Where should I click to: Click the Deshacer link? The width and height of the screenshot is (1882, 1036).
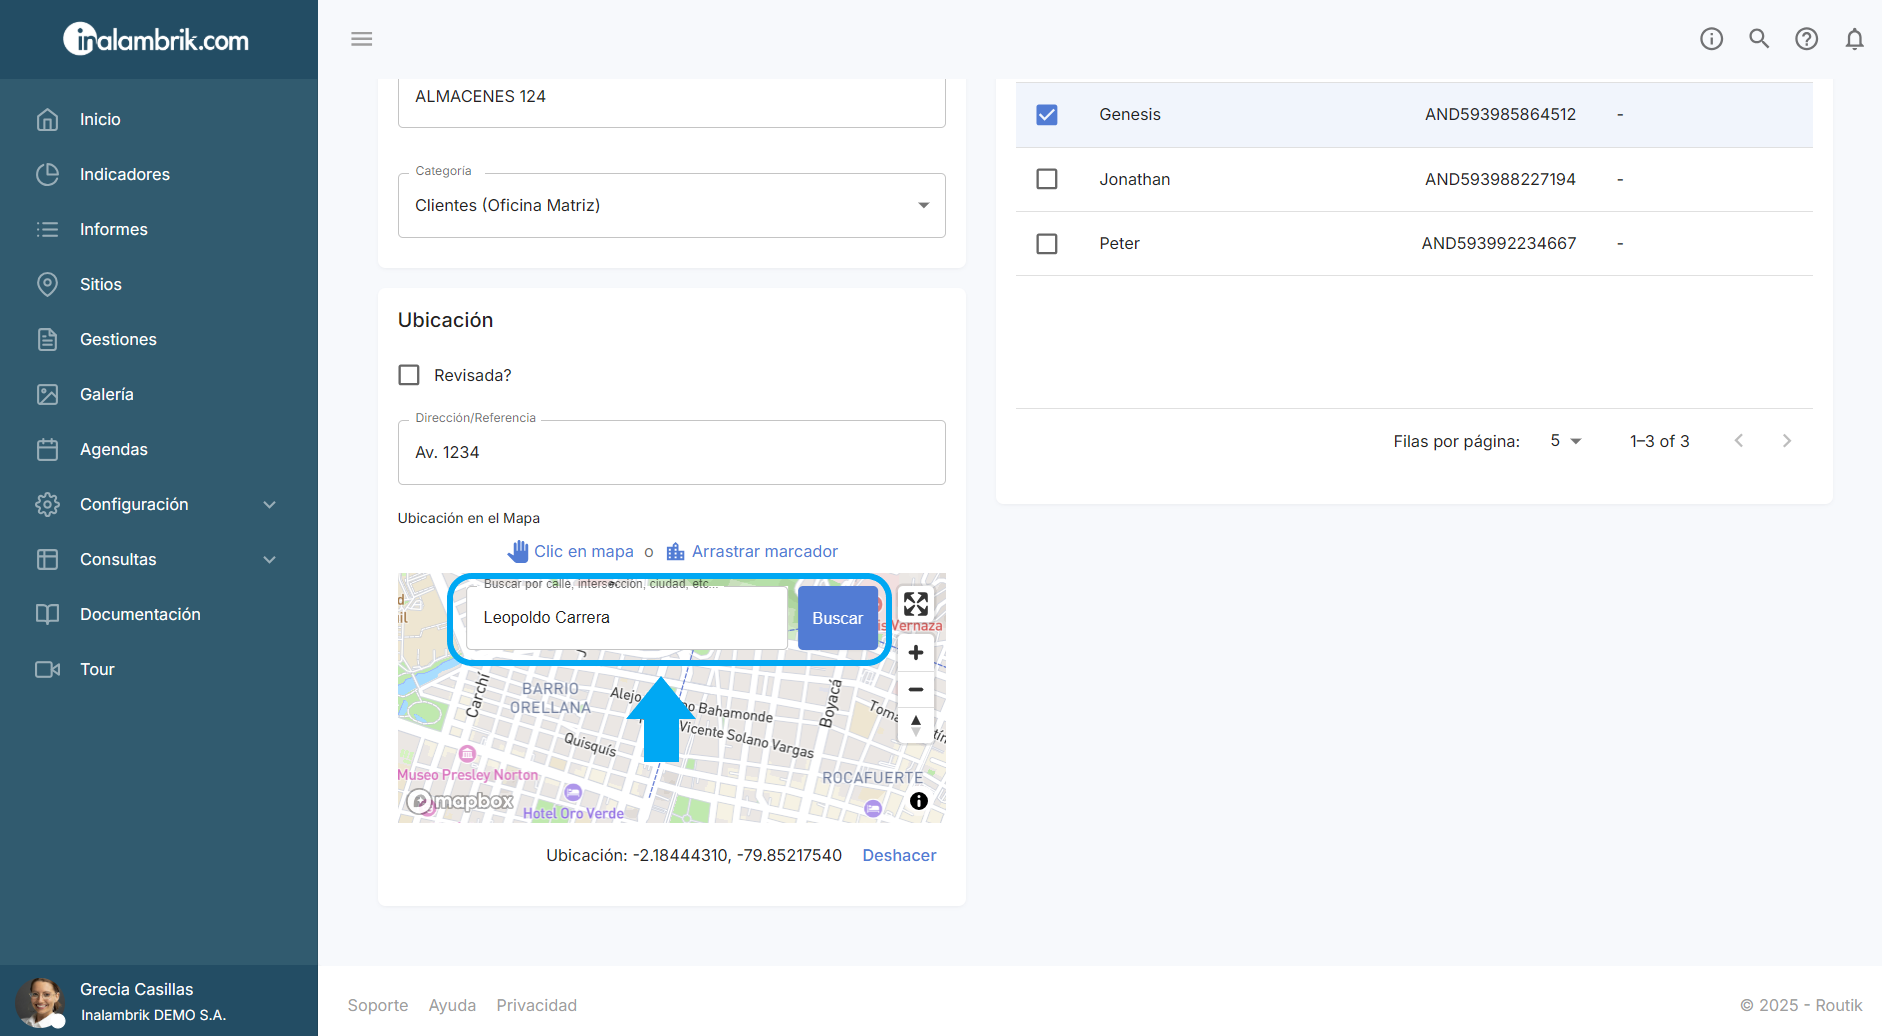pos(899,856)
